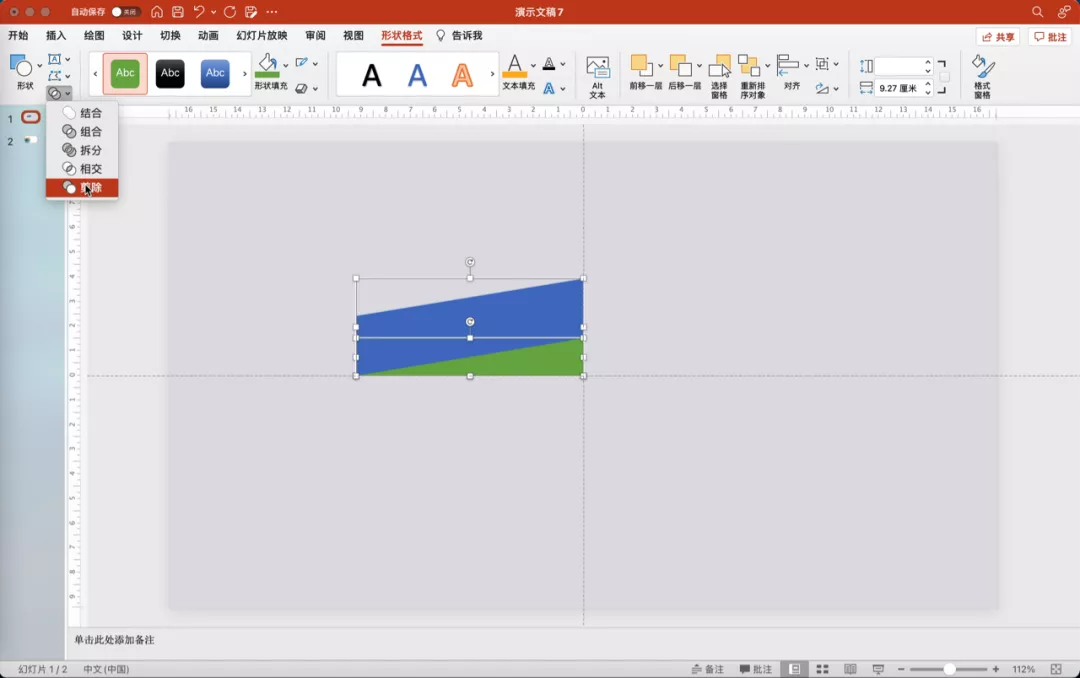Choose 剪除 (Subtract) from merge menu
Viewport: 1080px width, 678px height.
[x=82, y=187]
